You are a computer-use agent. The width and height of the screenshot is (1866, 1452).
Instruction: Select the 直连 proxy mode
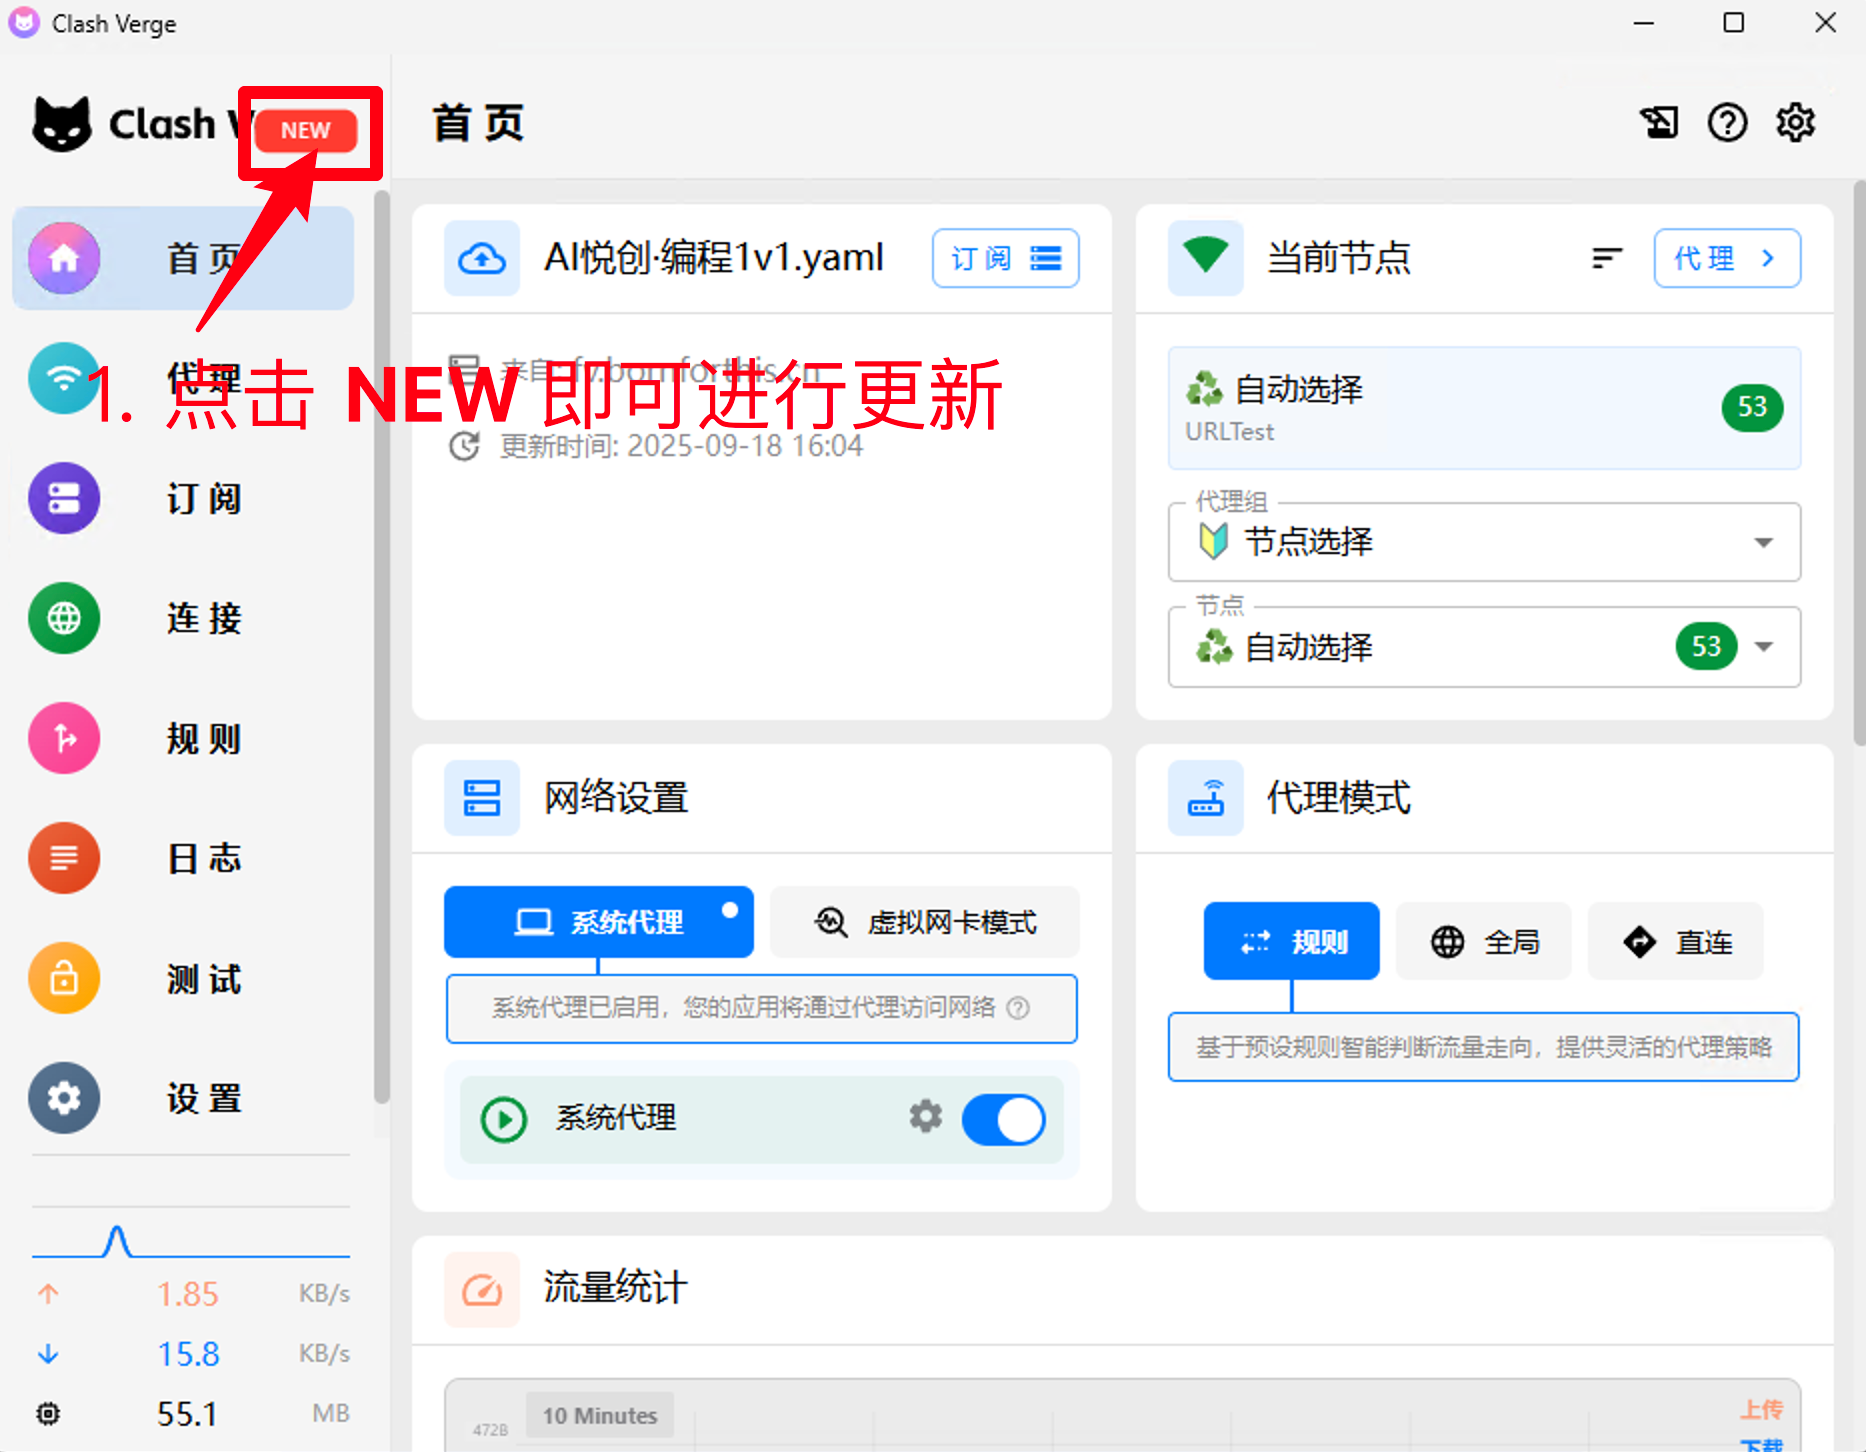pyautogui.click(x=1676, y=941)
